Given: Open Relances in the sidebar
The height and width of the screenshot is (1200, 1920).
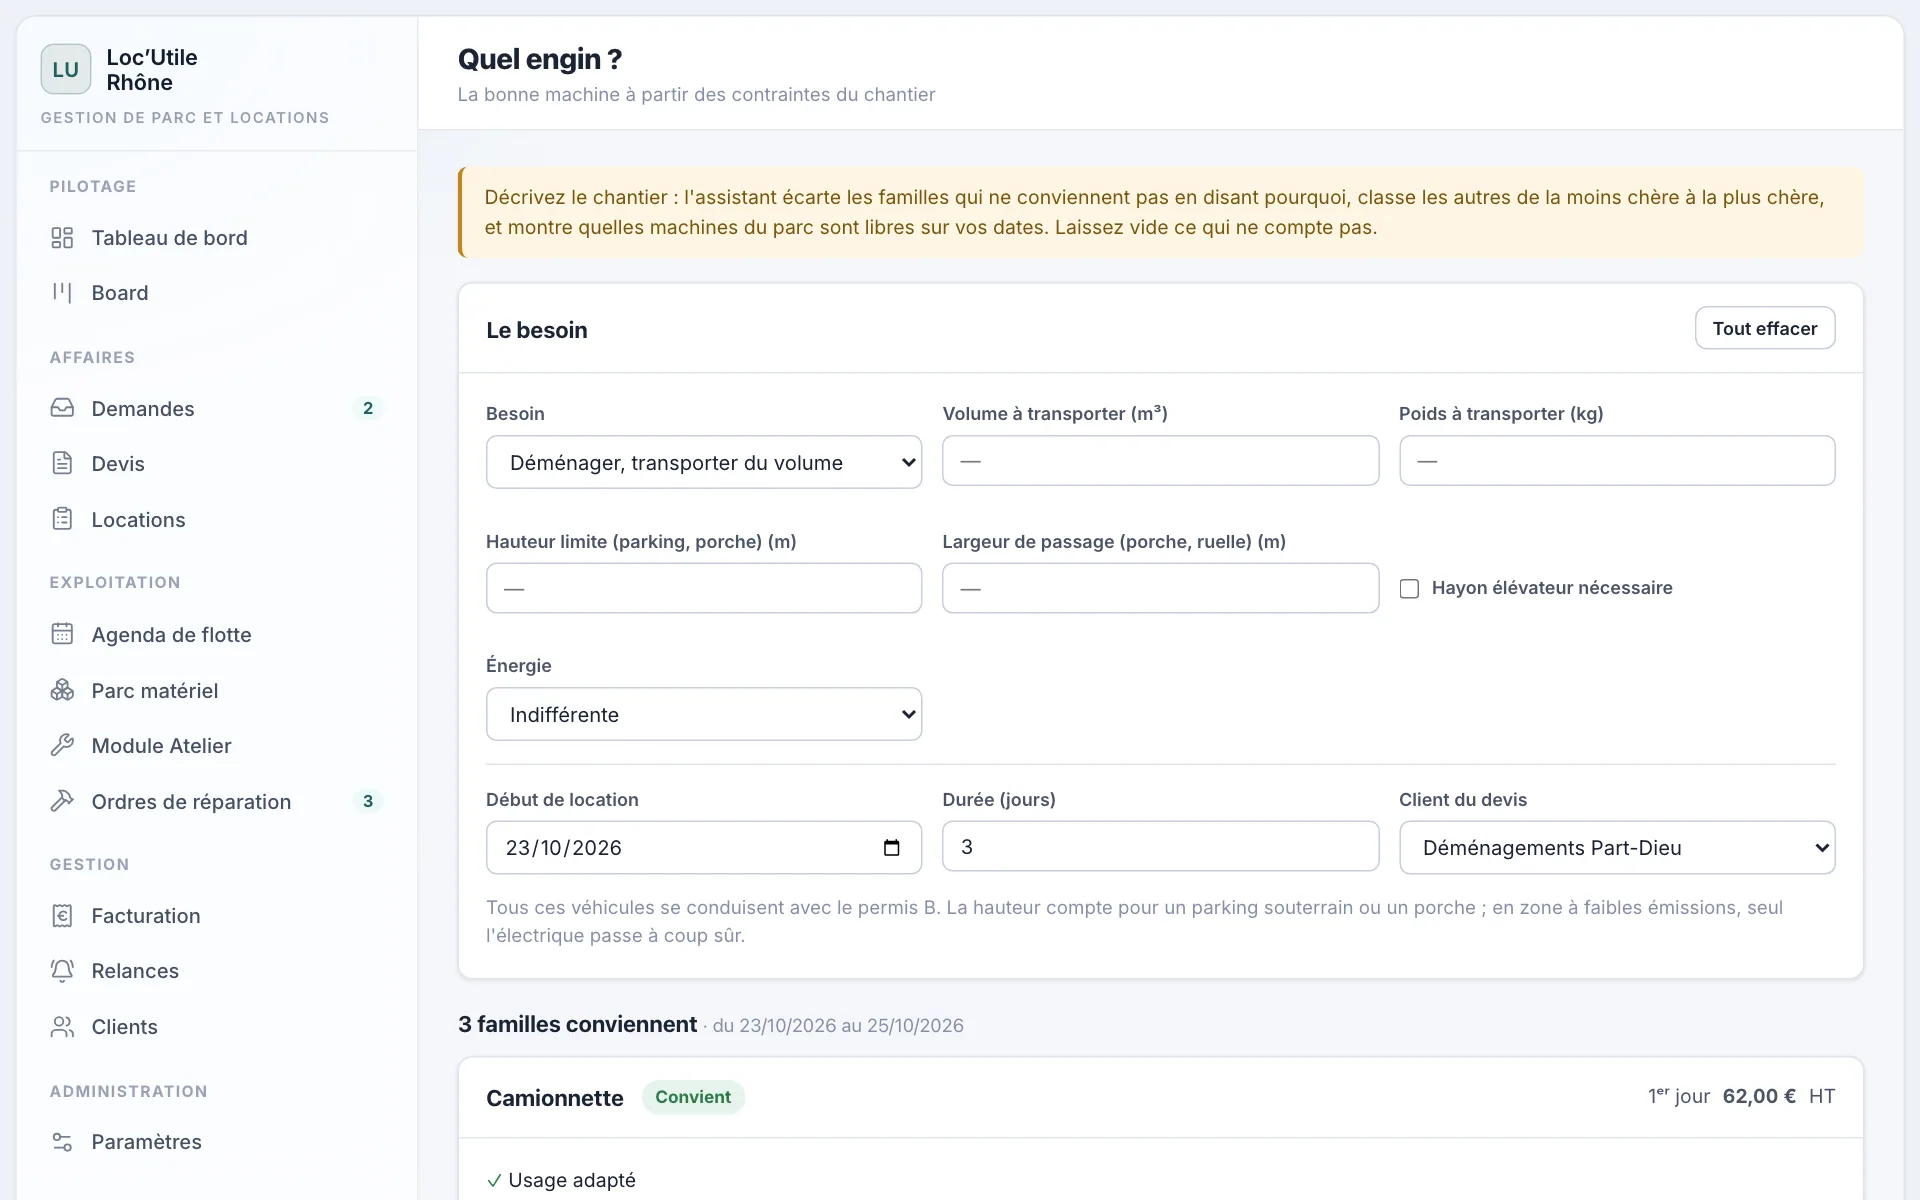Looking at the screenshot, I should (x=217, y=970).
